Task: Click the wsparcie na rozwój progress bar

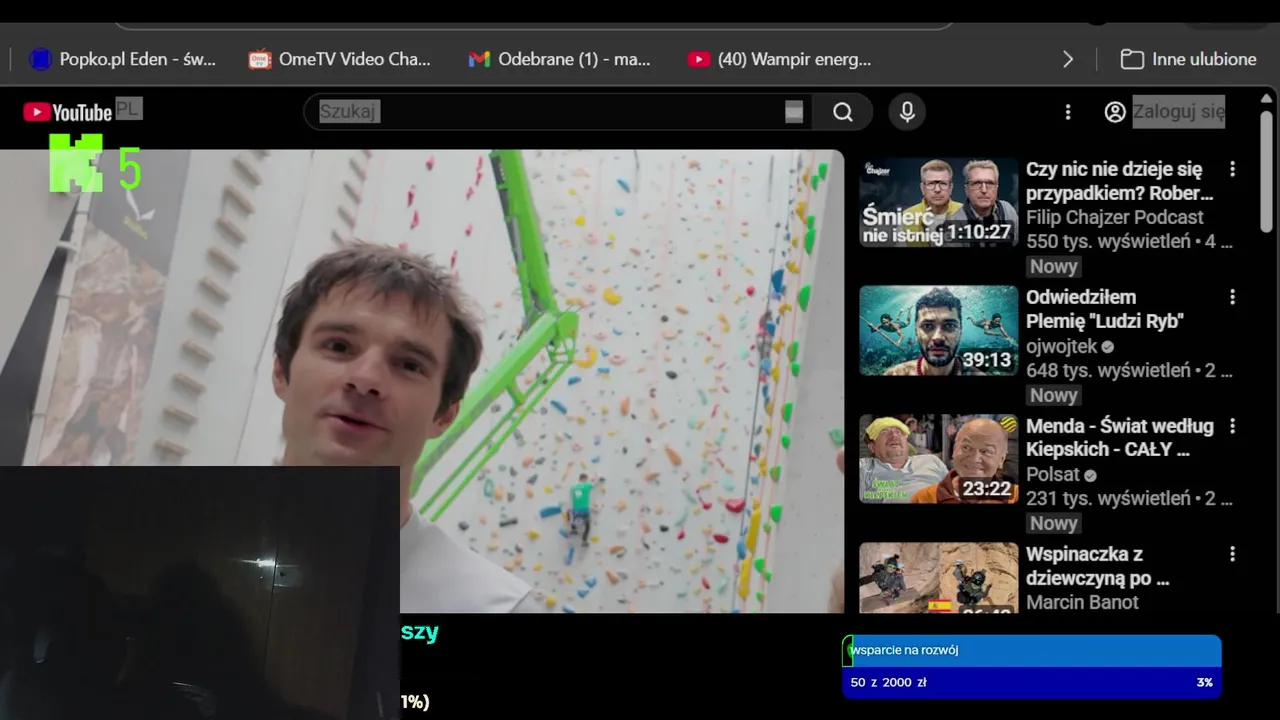Action: (x=1032, y=650)
